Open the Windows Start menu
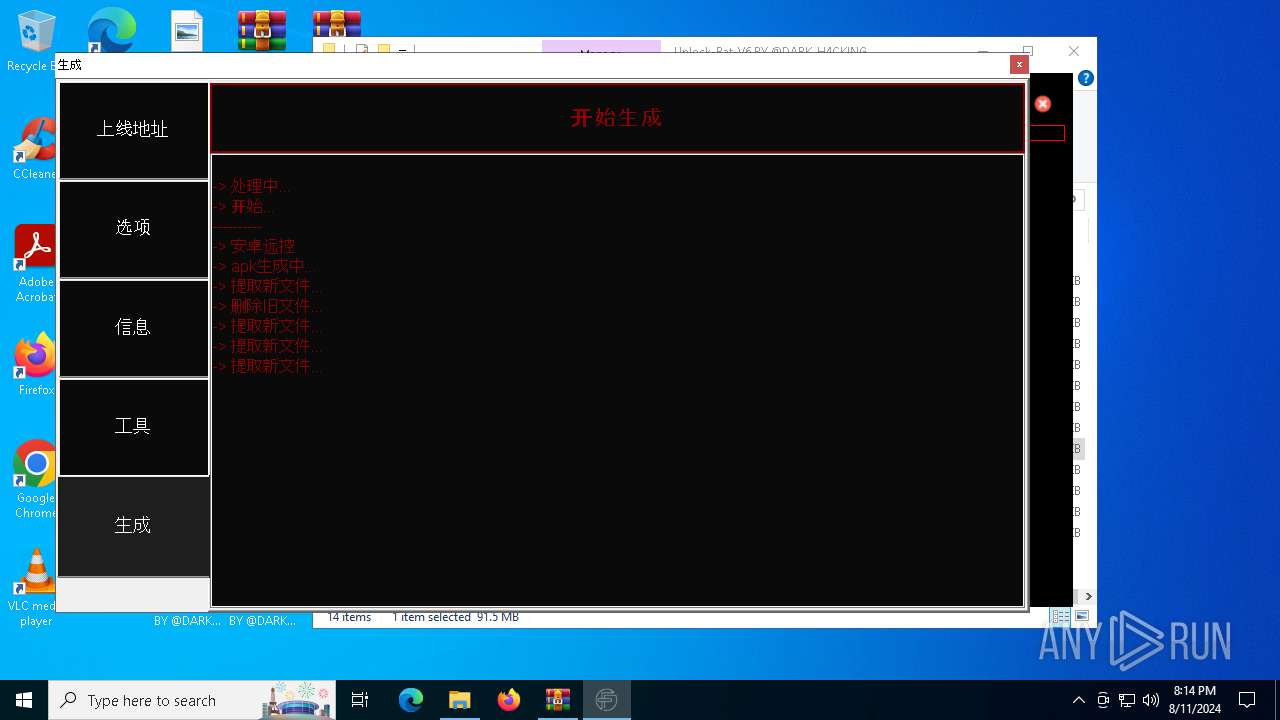Viewport: 1280px width, 720px height. (24, 700)
